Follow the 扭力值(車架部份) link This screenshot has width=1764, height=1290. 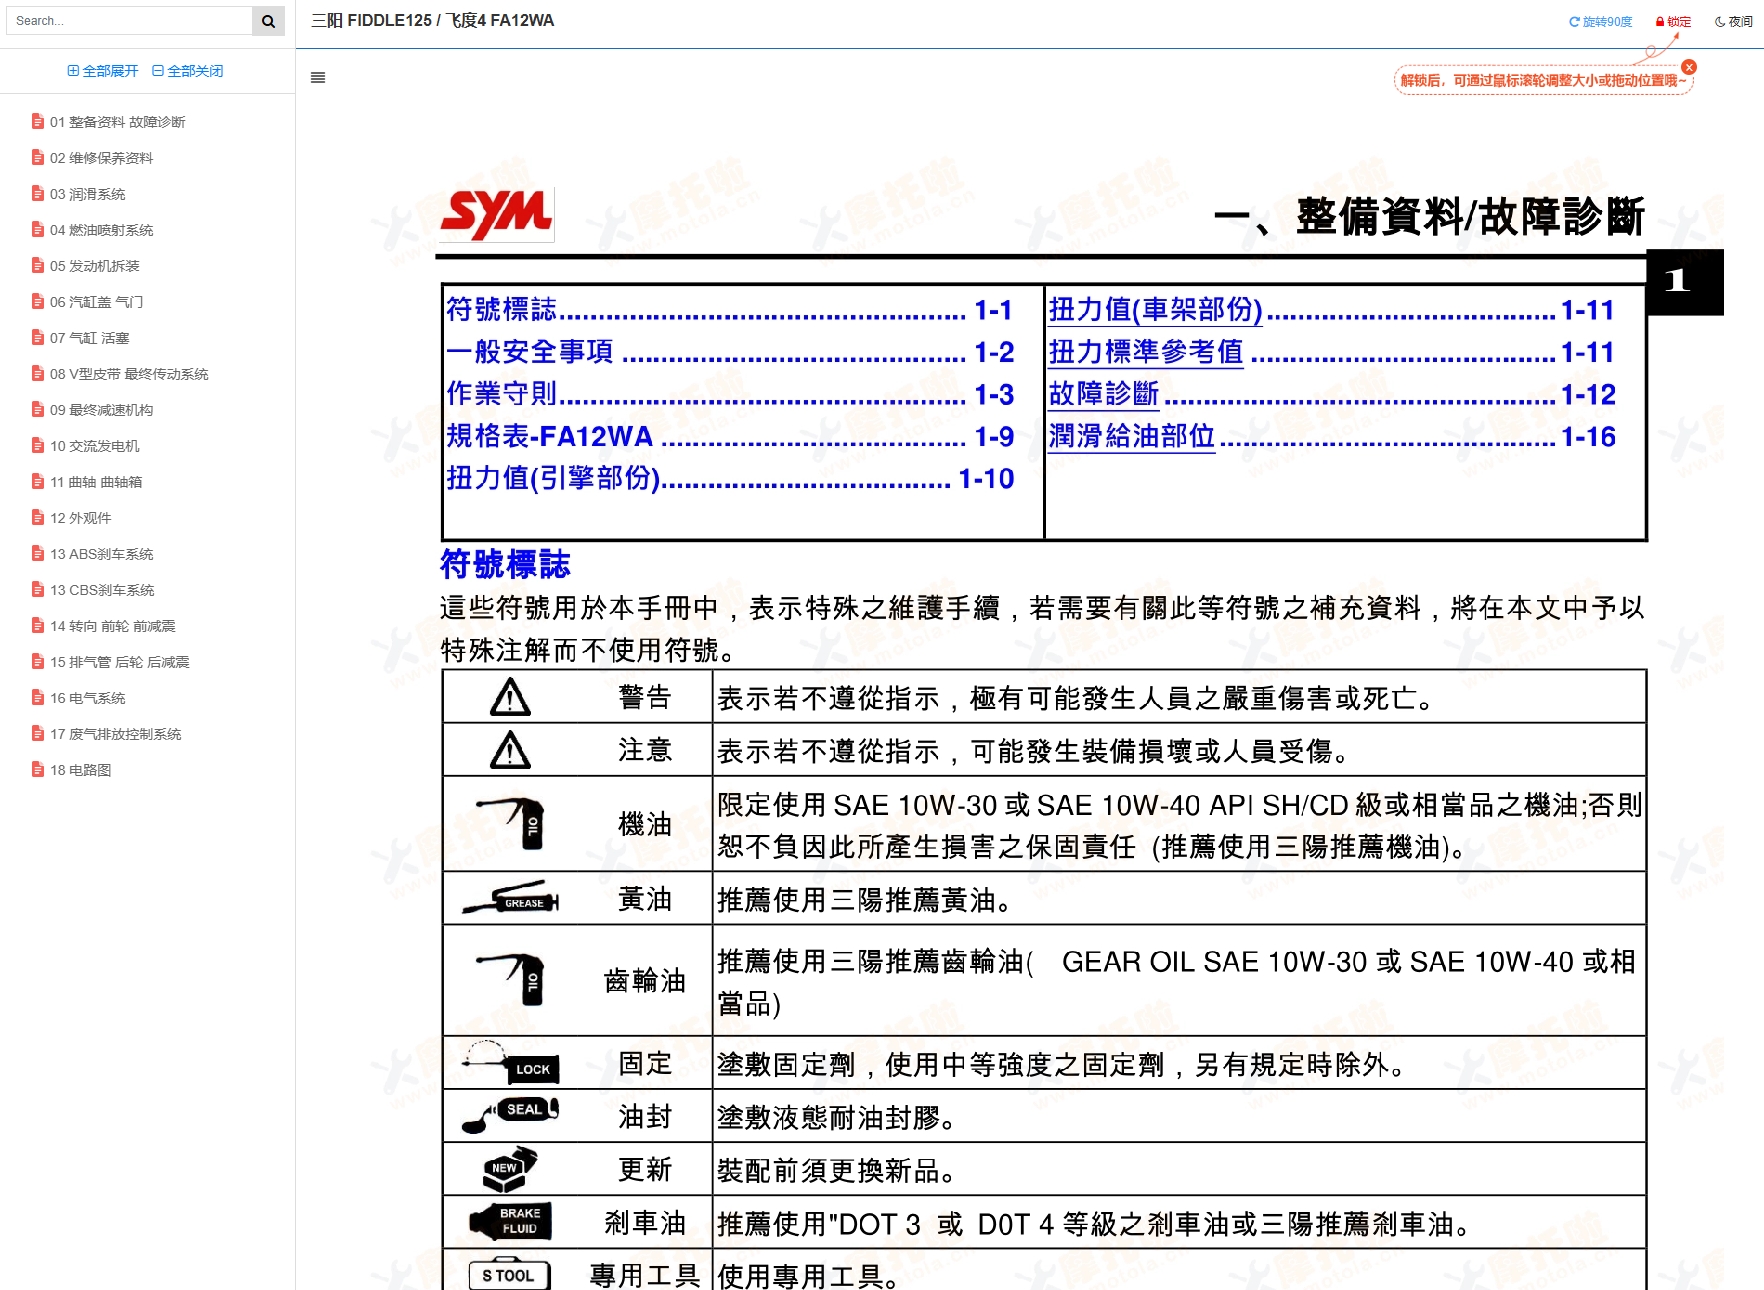coord(1155,310)
